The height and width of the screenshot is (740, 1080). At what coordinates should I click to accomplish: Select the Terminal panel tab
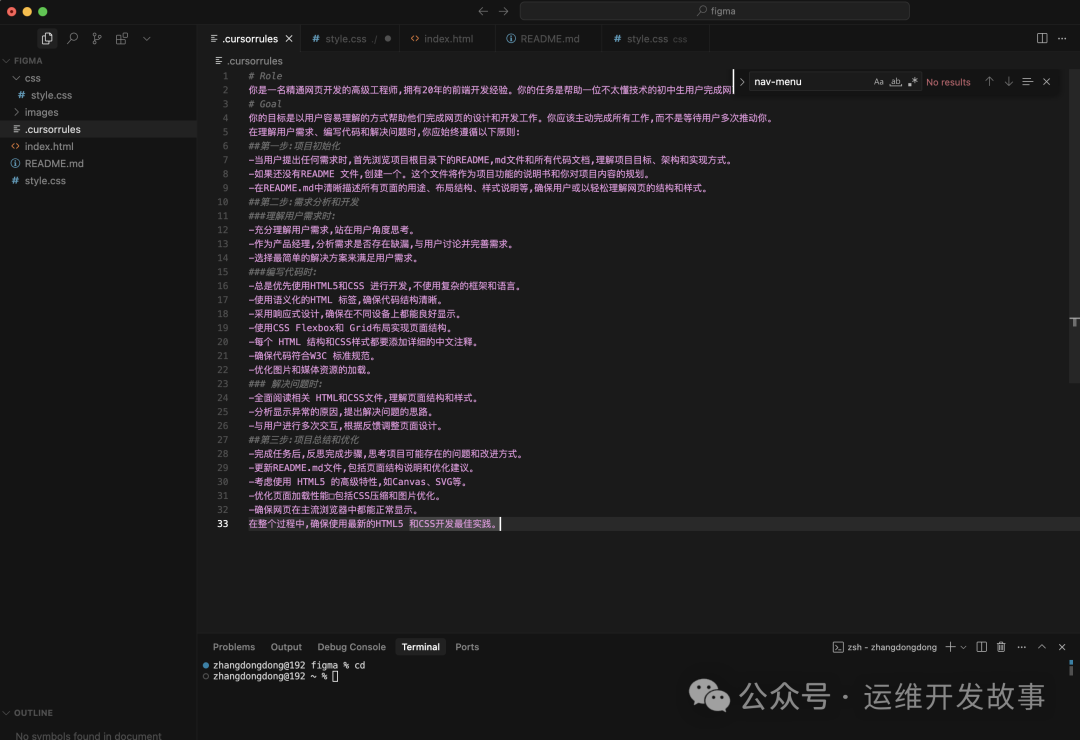tap(420, 647)
